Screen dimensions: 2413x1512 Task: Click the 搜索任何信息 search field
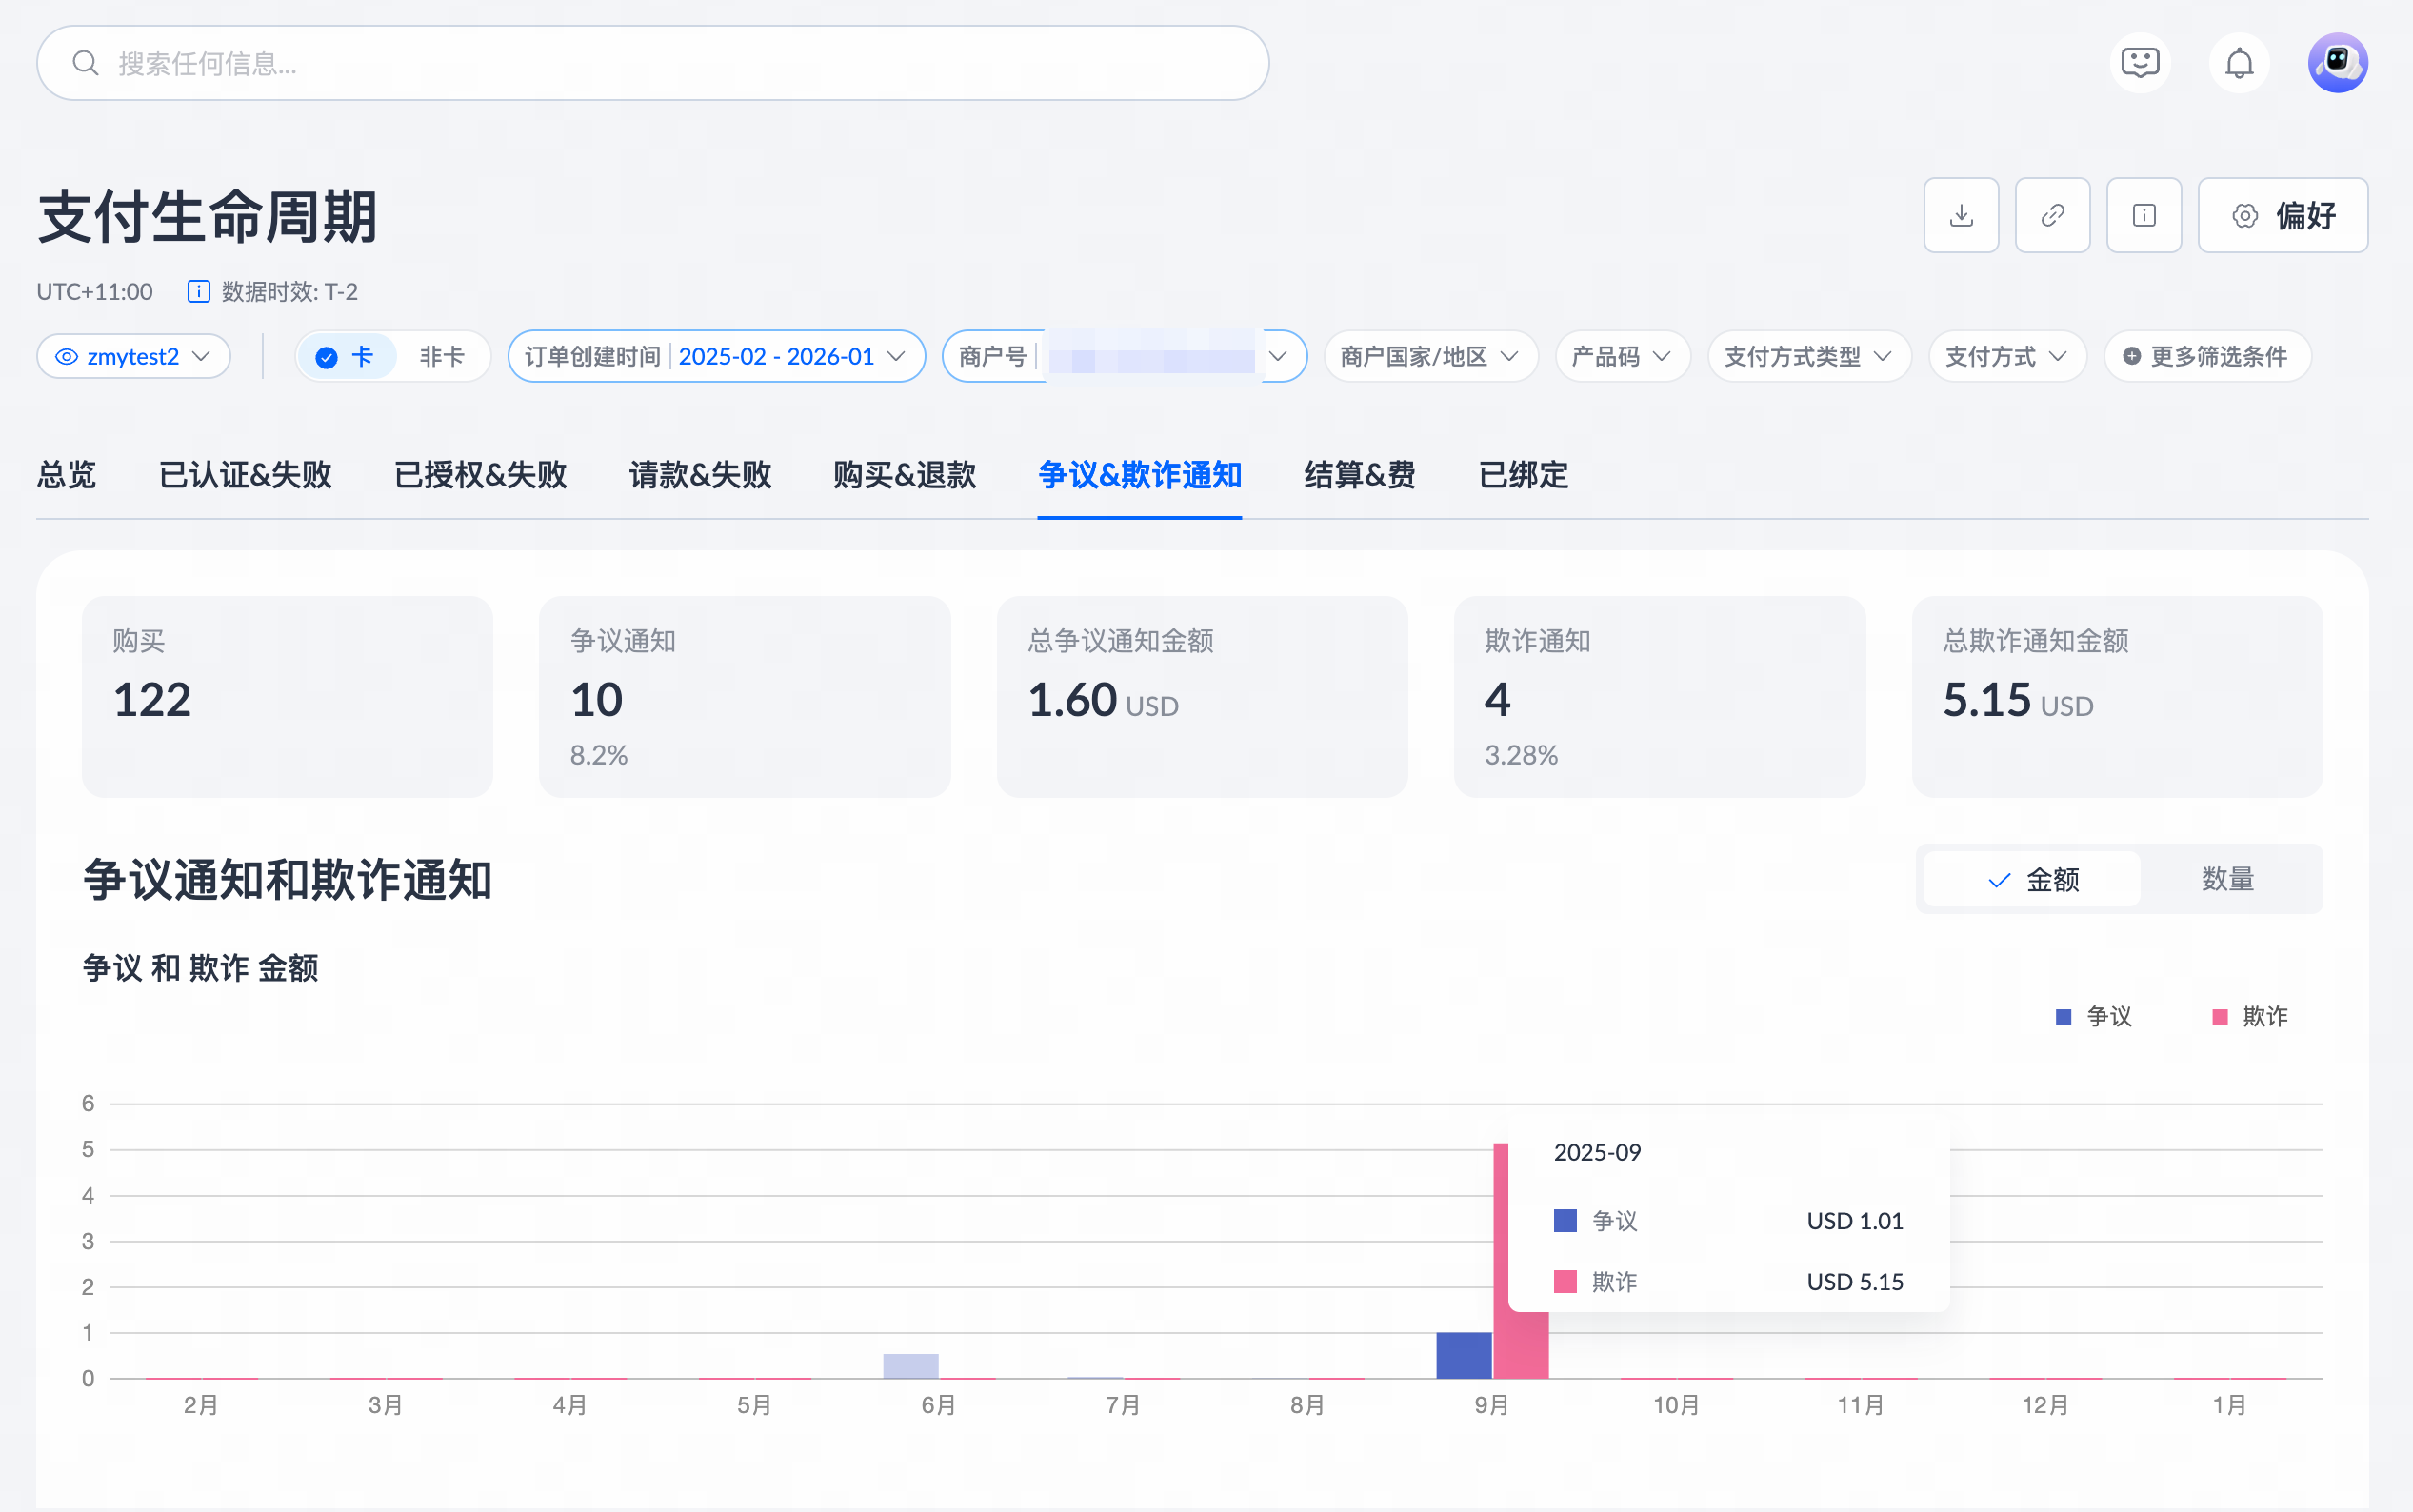tap(652, 63)
